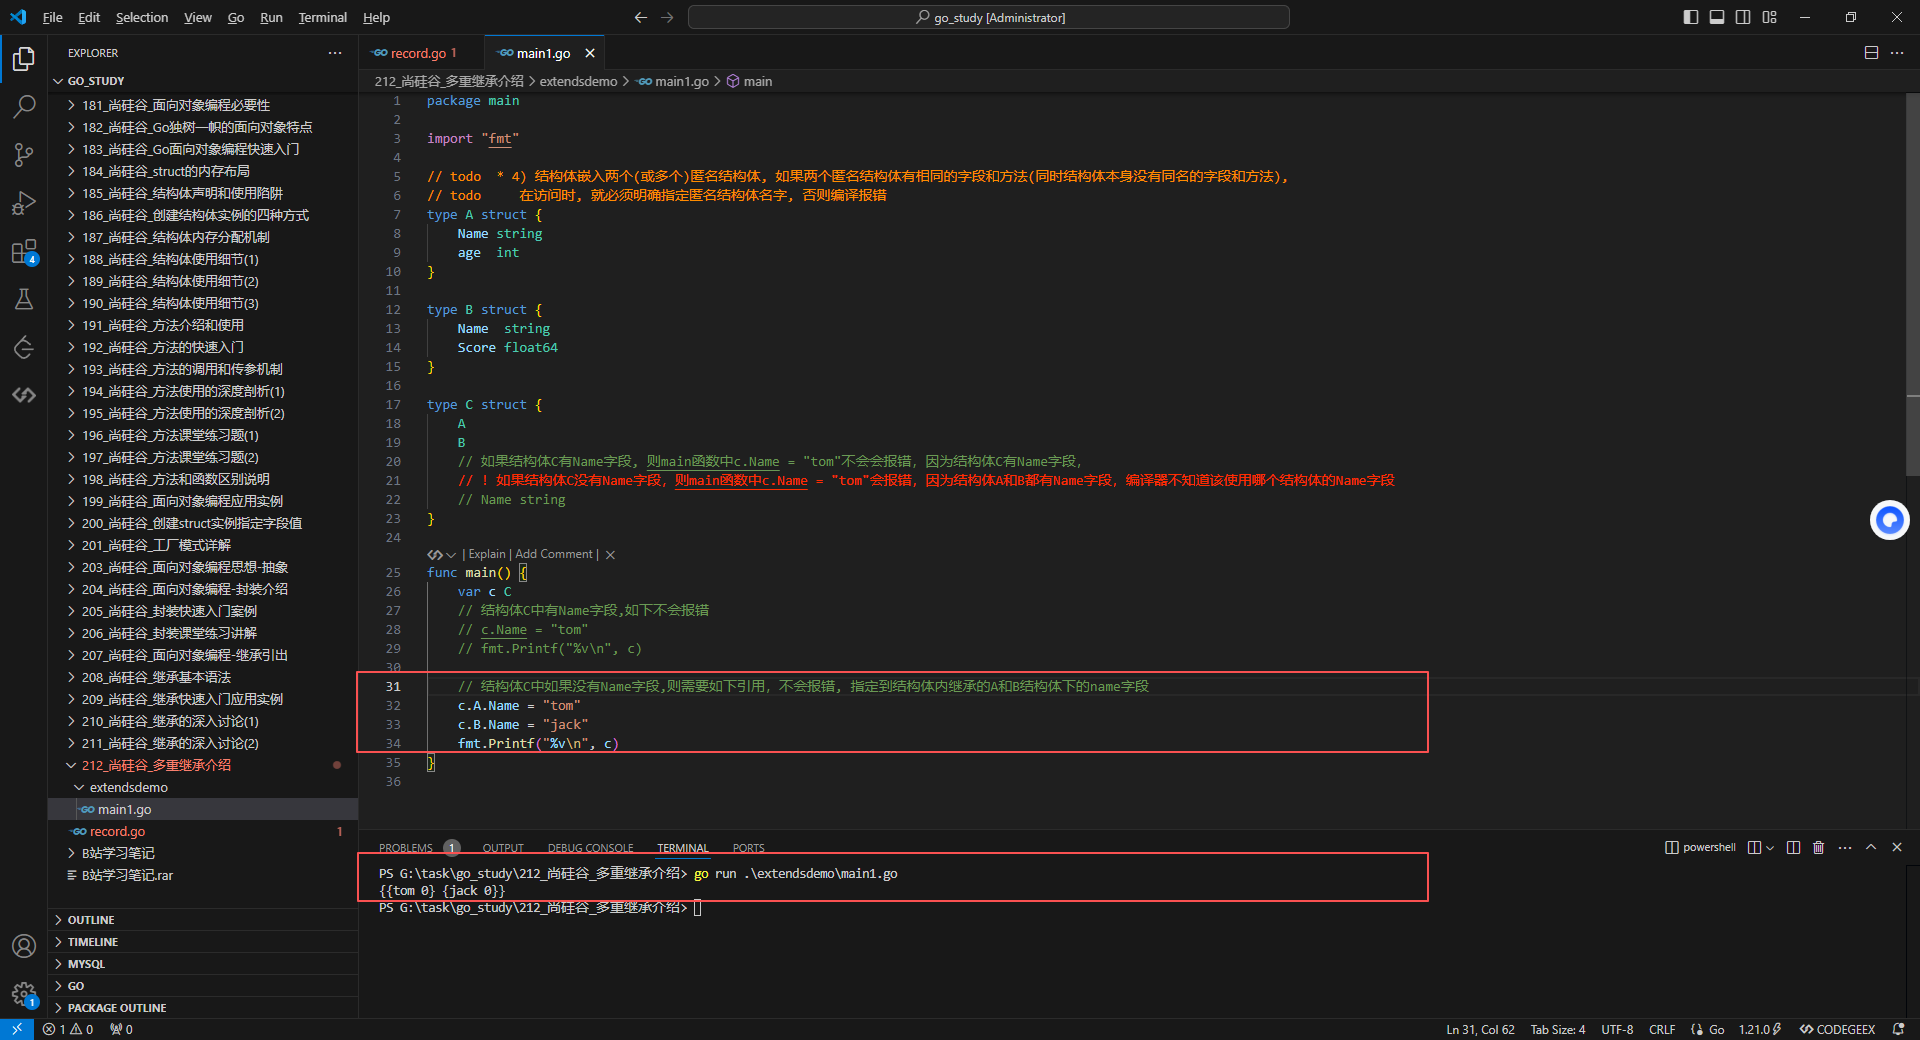Open the Source Control view

click(x=24, y=155)
